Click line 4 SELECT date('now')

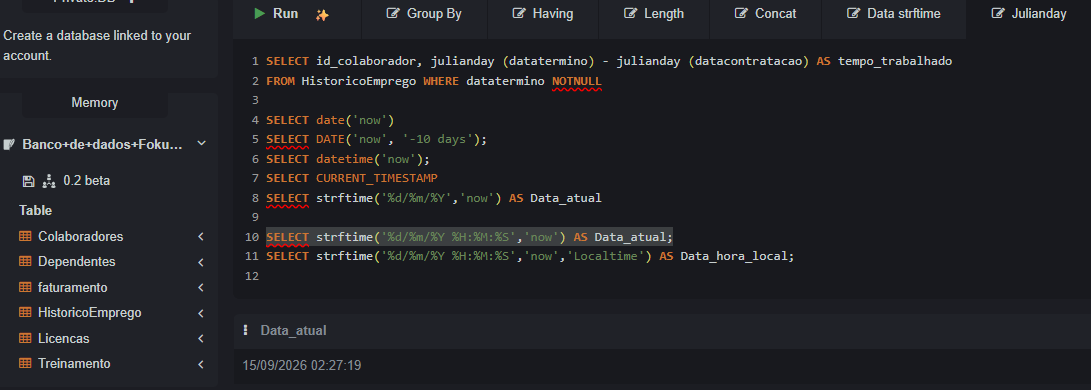click(330, 120)
